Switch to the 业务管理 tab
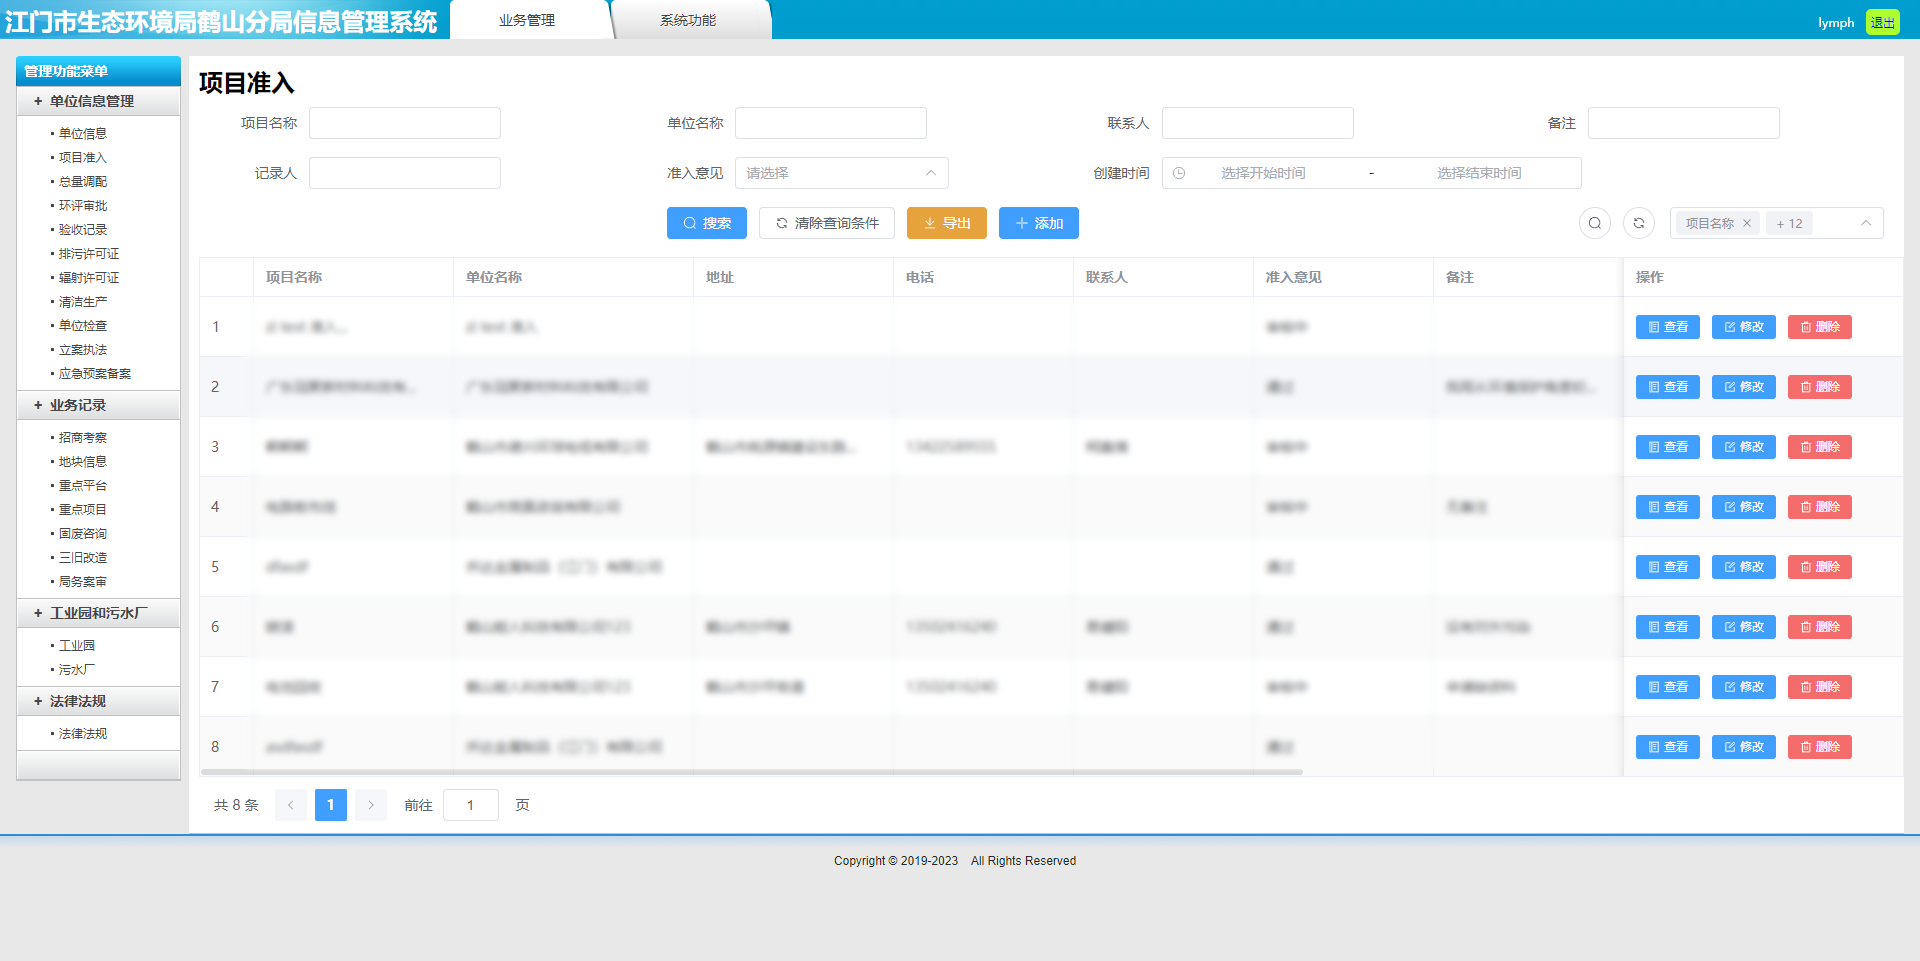 pos(527,20)
